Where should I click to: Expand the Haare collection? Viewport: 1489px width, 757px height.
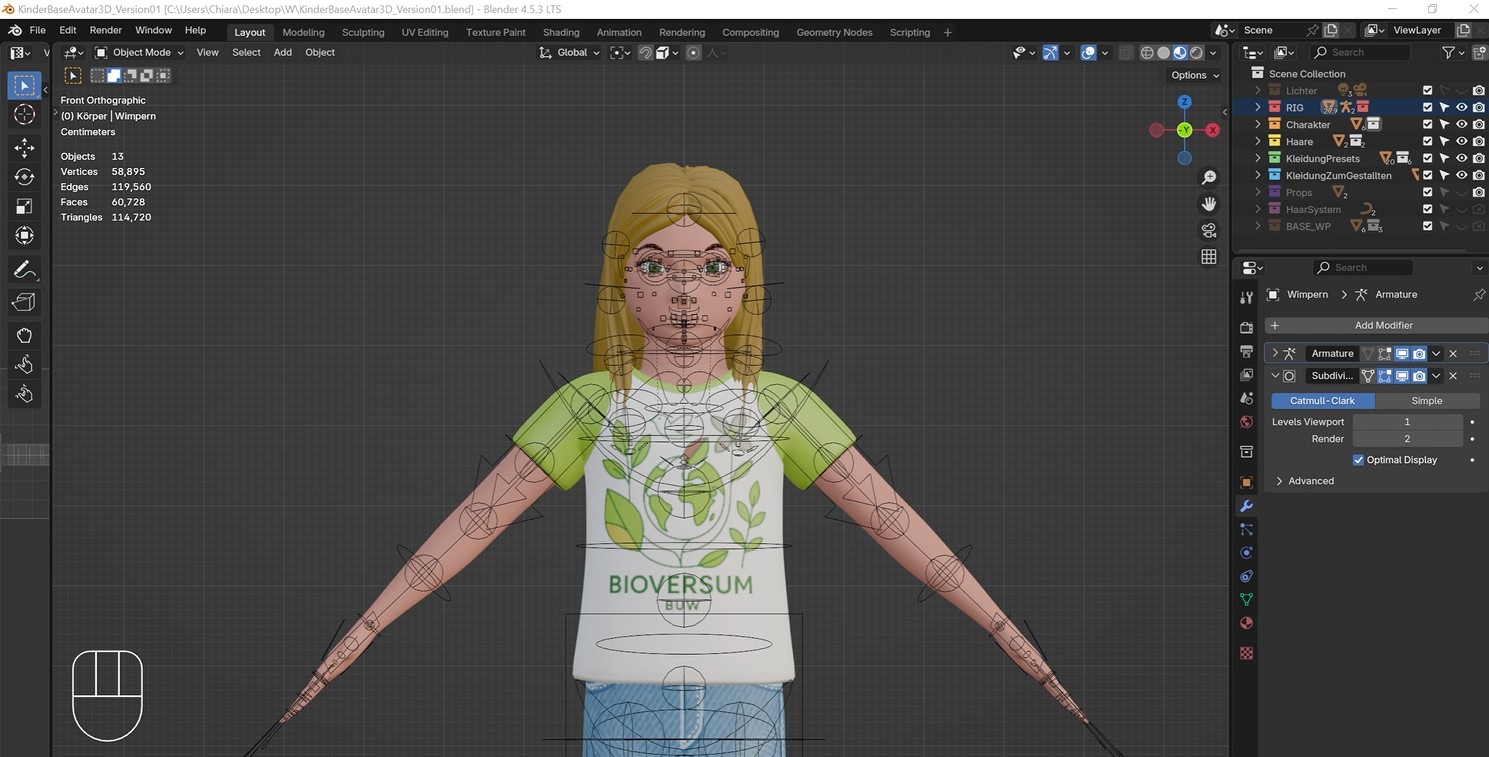tap(1257, 140)
